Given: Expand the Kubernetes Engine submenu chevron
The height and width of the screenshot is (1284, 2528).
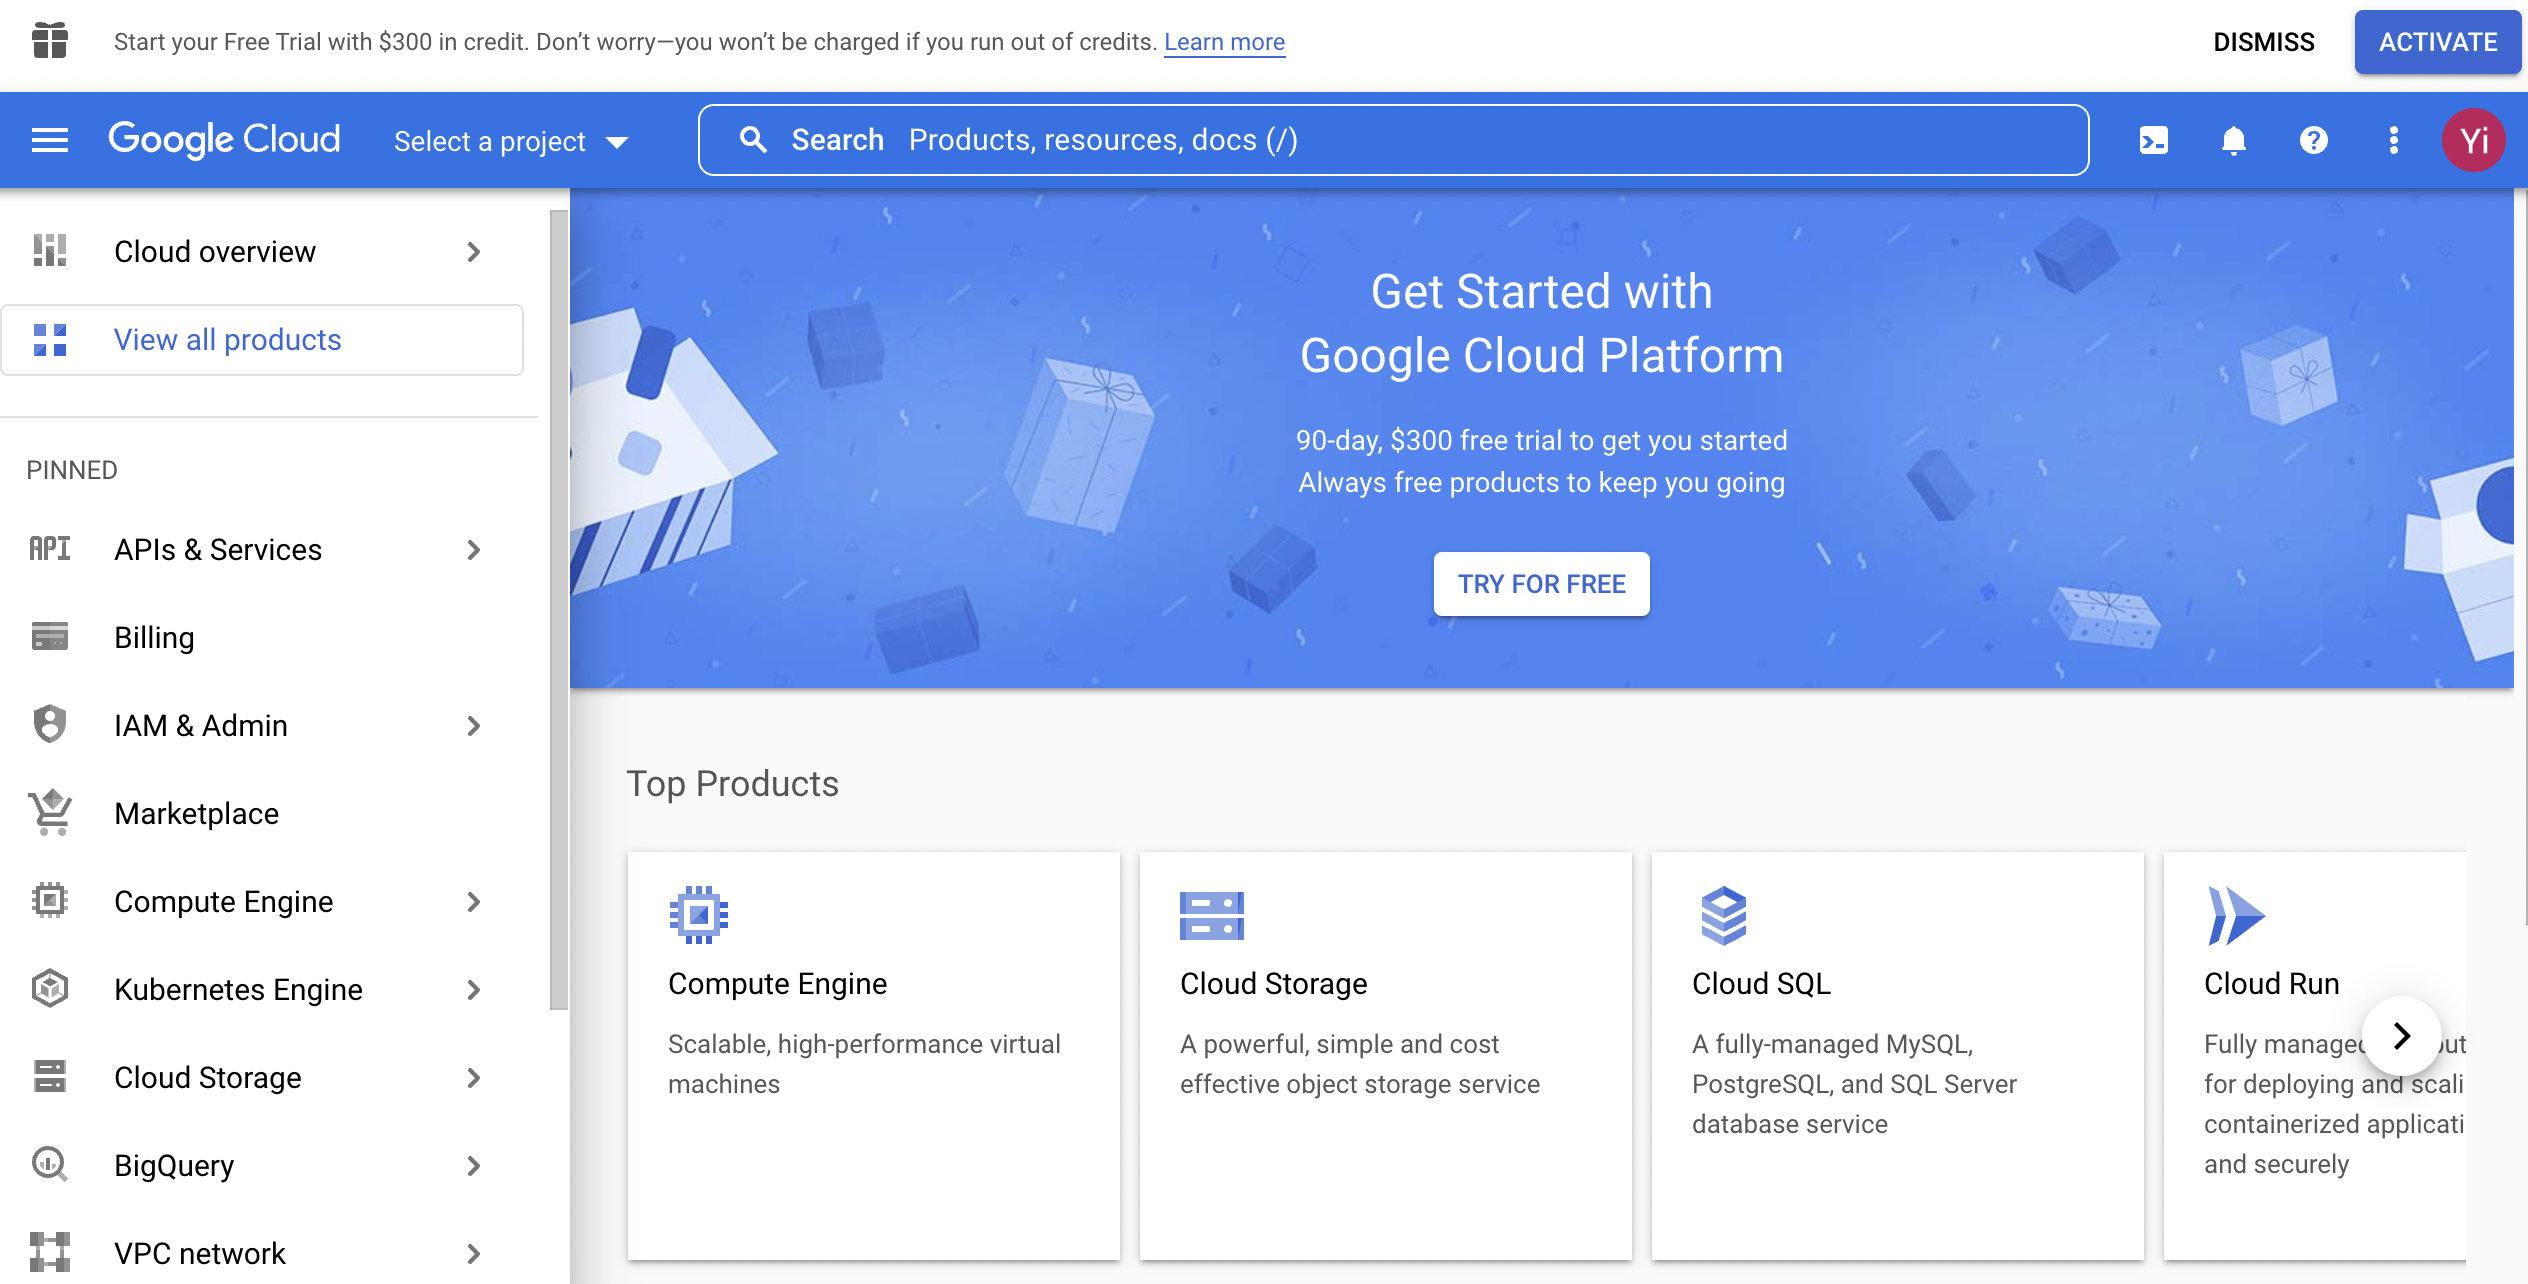Looking at the screenshot, I should click(x=474, y=990).
